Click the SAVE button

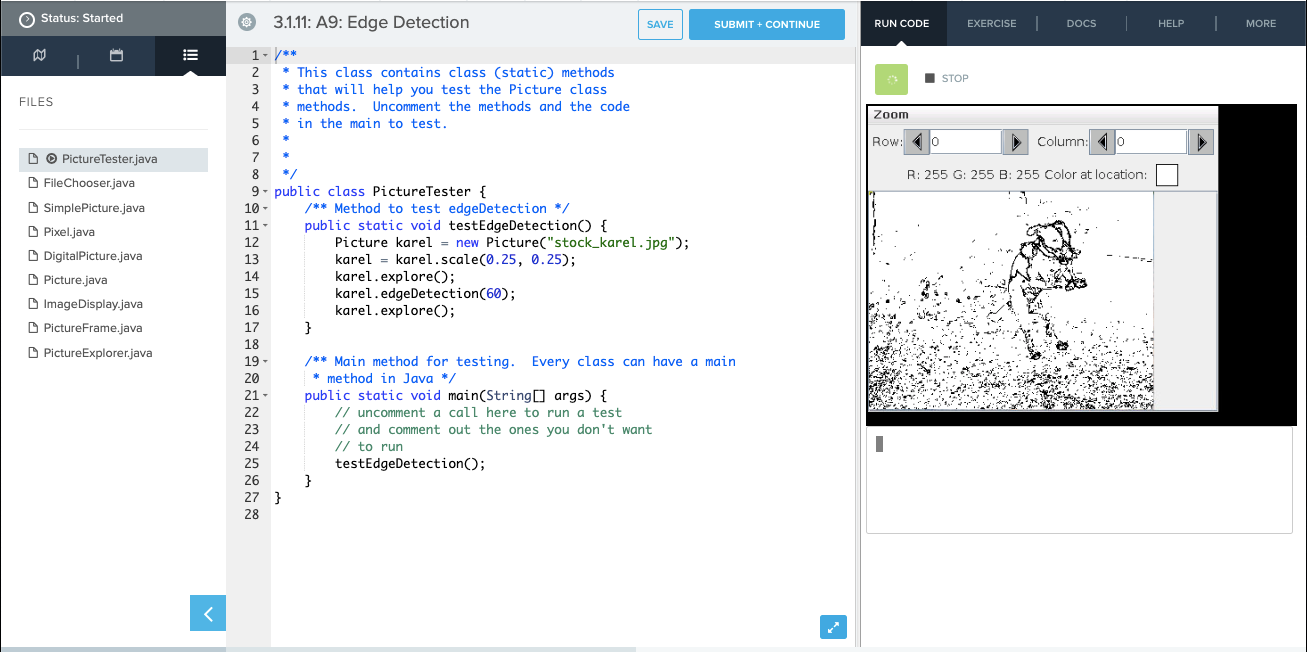pos(660,23)
